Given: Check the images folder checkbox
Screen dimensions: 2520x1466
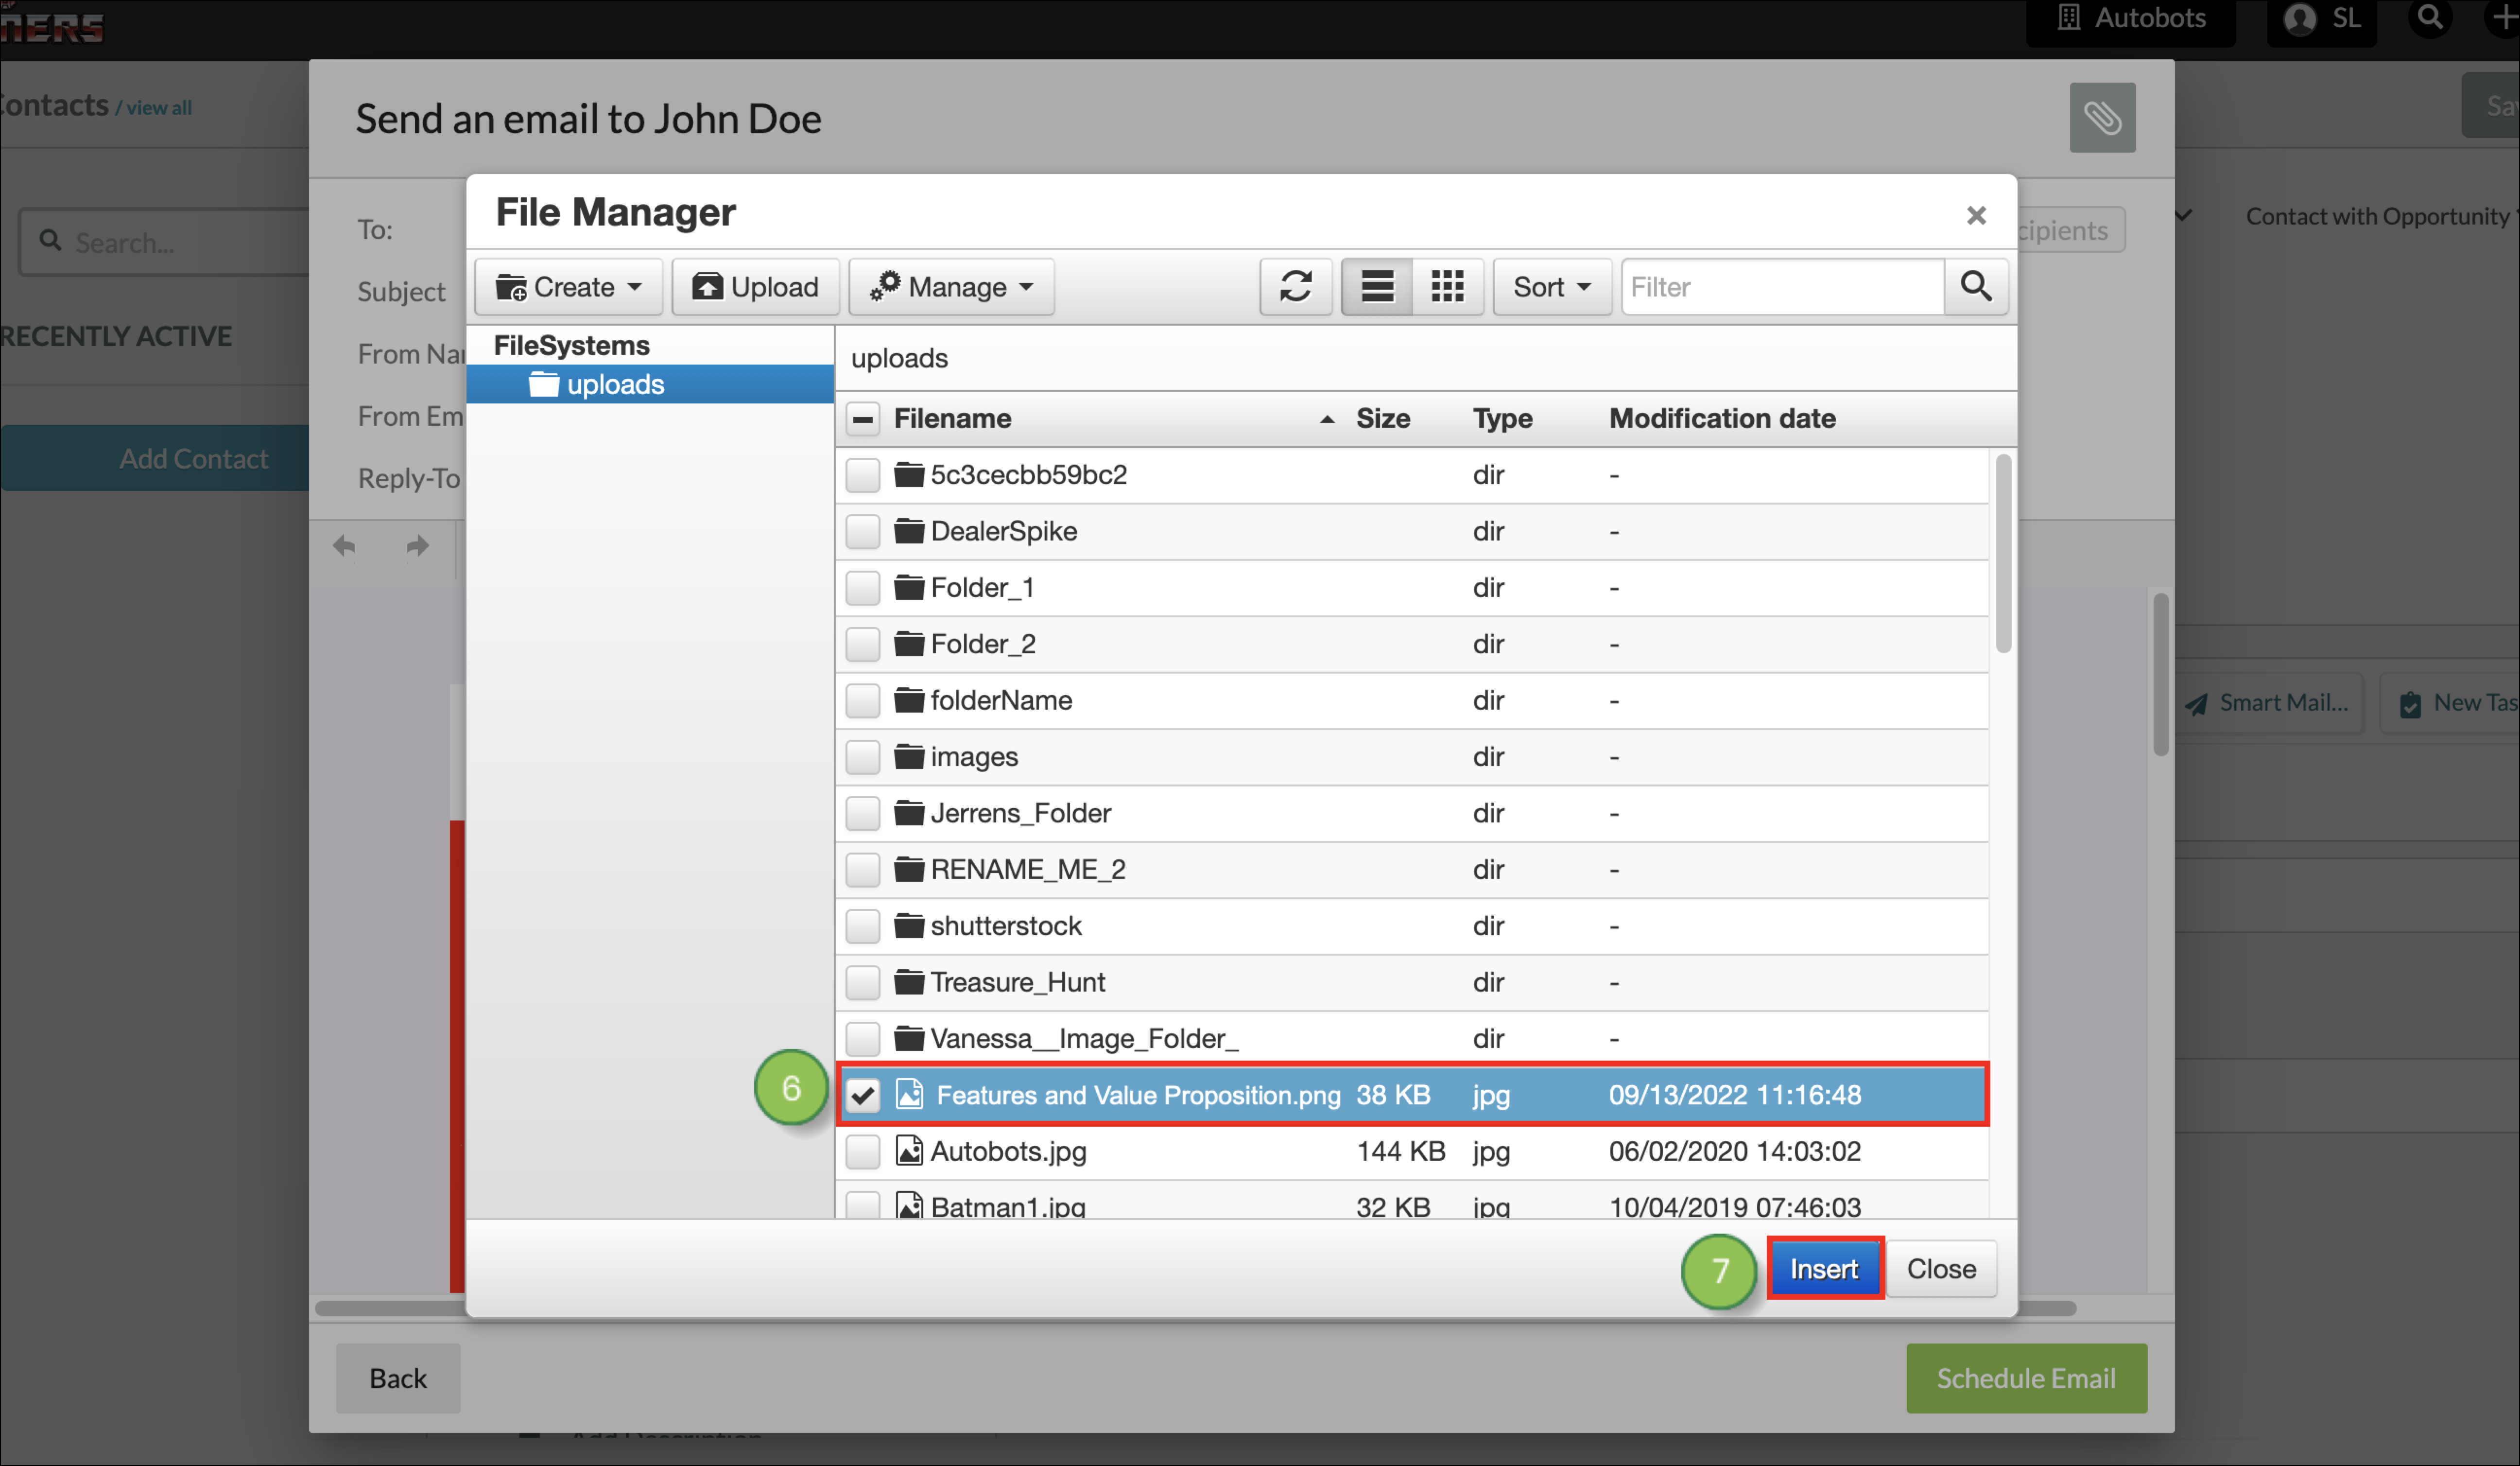Looking at the screenshot, I should pos(863,757).
